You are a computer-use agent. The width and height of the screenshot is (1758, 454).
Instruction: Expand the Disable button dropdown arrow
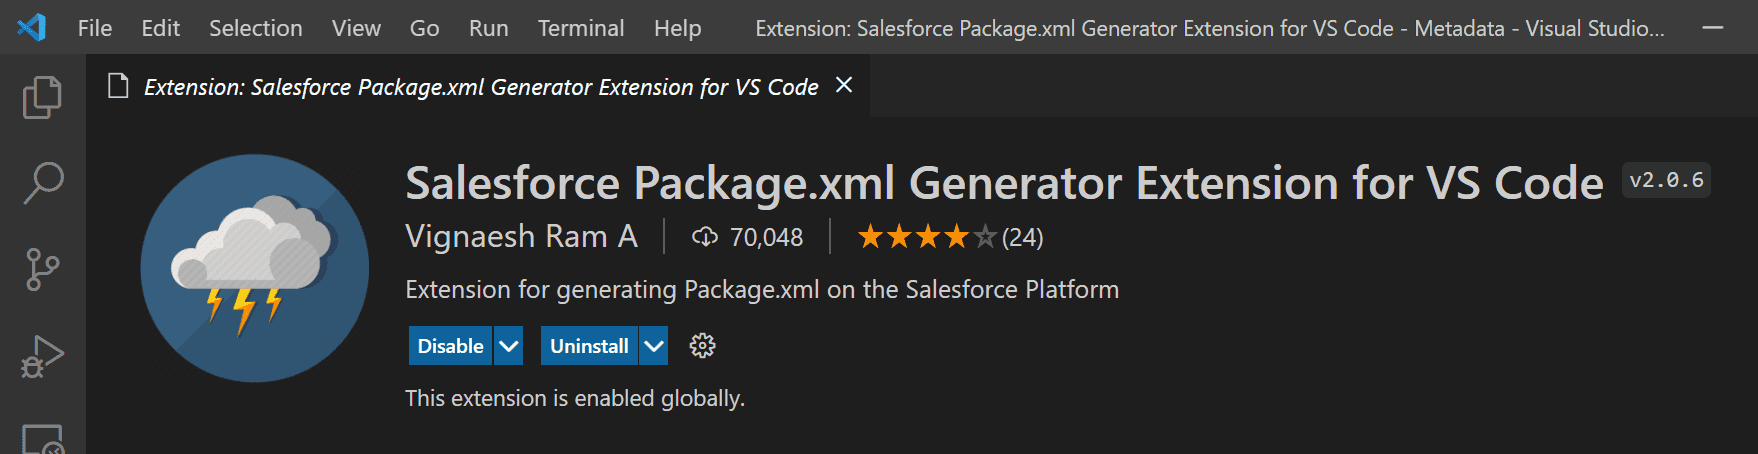click(509, 346)
